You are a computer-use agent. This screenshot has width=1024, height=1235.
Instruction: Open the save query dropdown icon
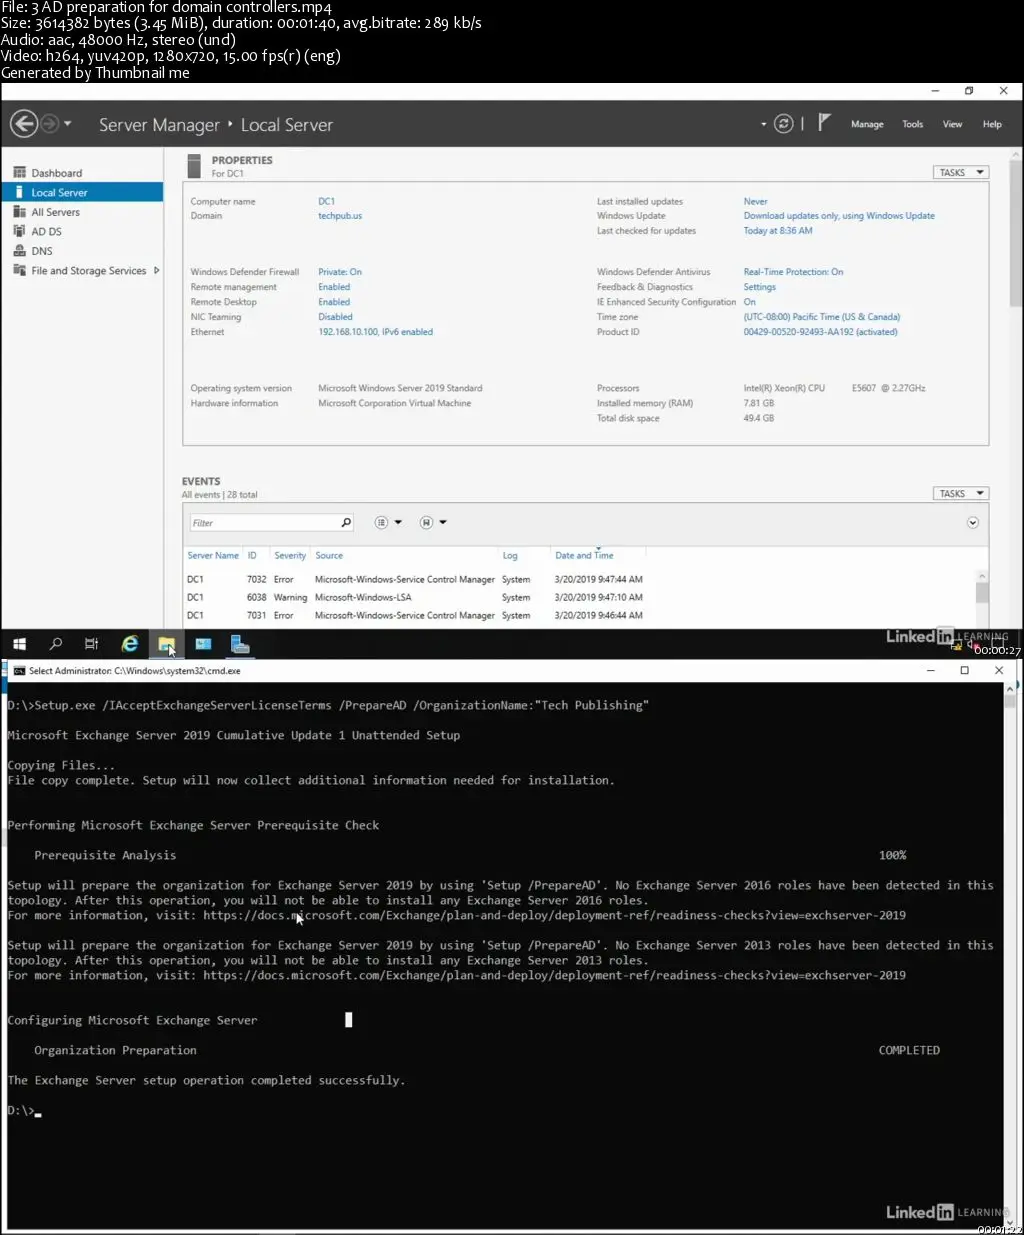(433, 523)
